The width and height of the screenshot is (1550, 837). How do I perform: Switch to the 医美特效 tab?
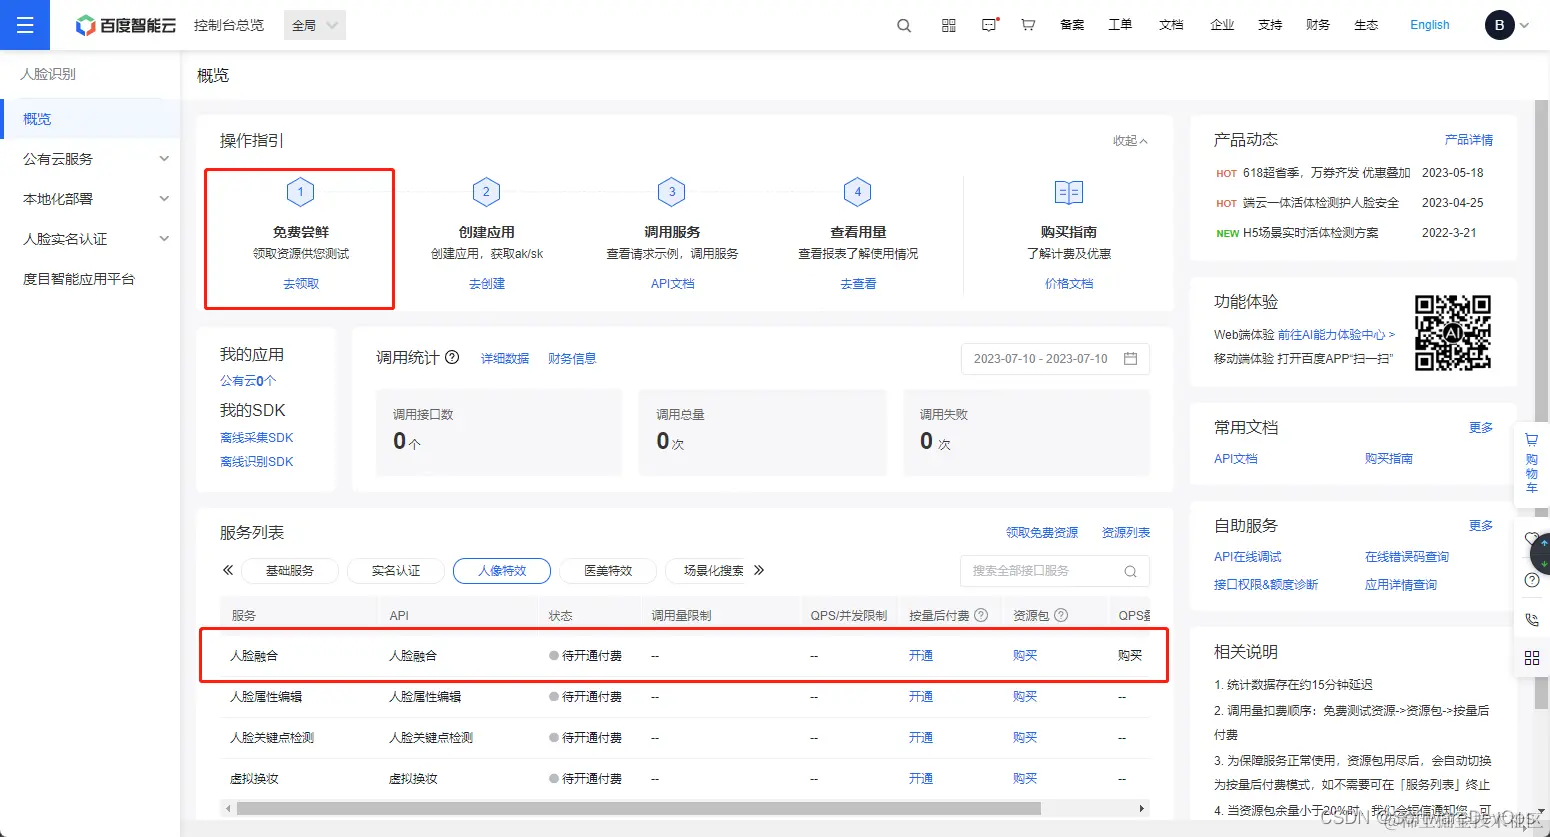coord(609,571)
